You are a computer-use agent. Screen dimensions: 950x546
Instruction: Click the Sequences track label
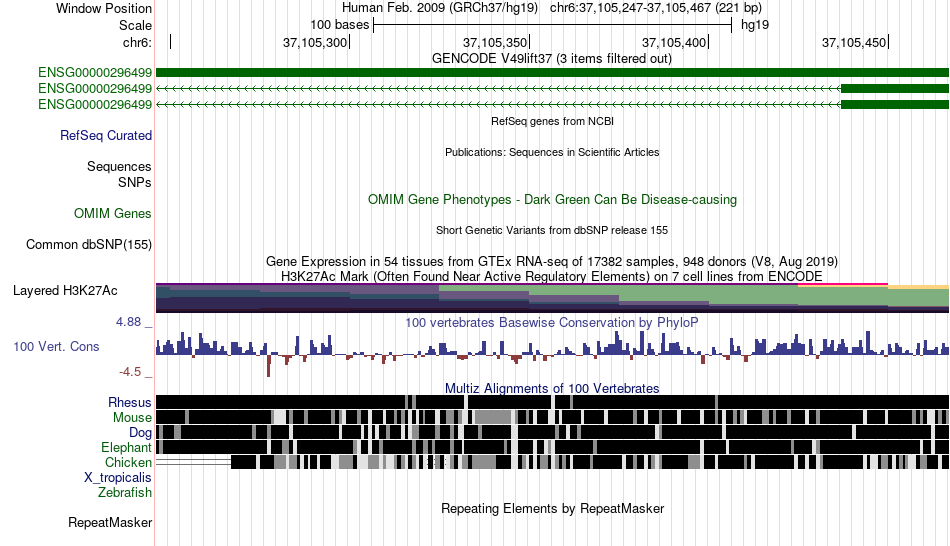click(119, 166)
